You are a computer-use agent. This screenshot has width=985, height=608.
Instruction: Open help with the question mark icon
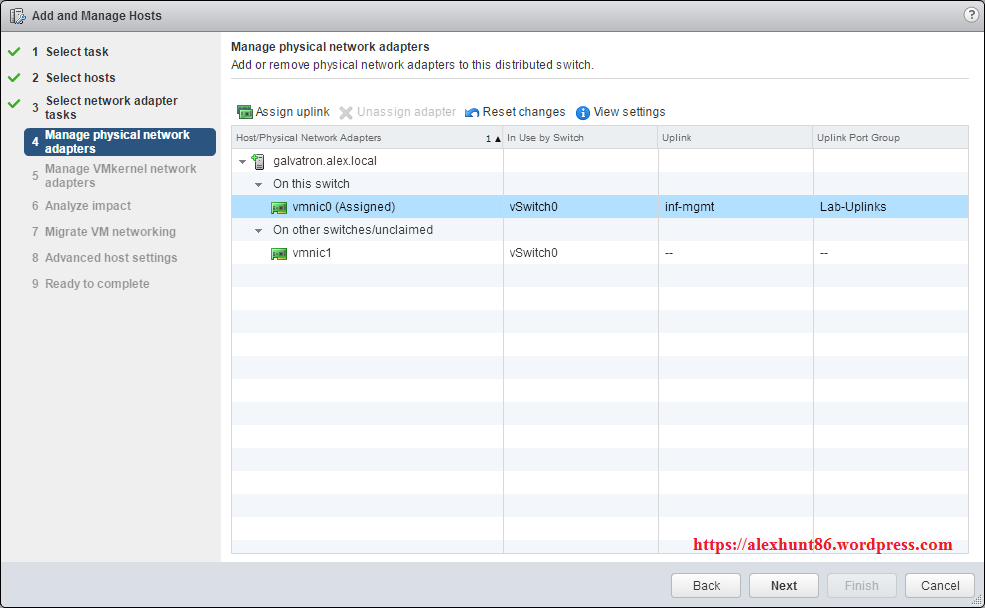[970, 15]
